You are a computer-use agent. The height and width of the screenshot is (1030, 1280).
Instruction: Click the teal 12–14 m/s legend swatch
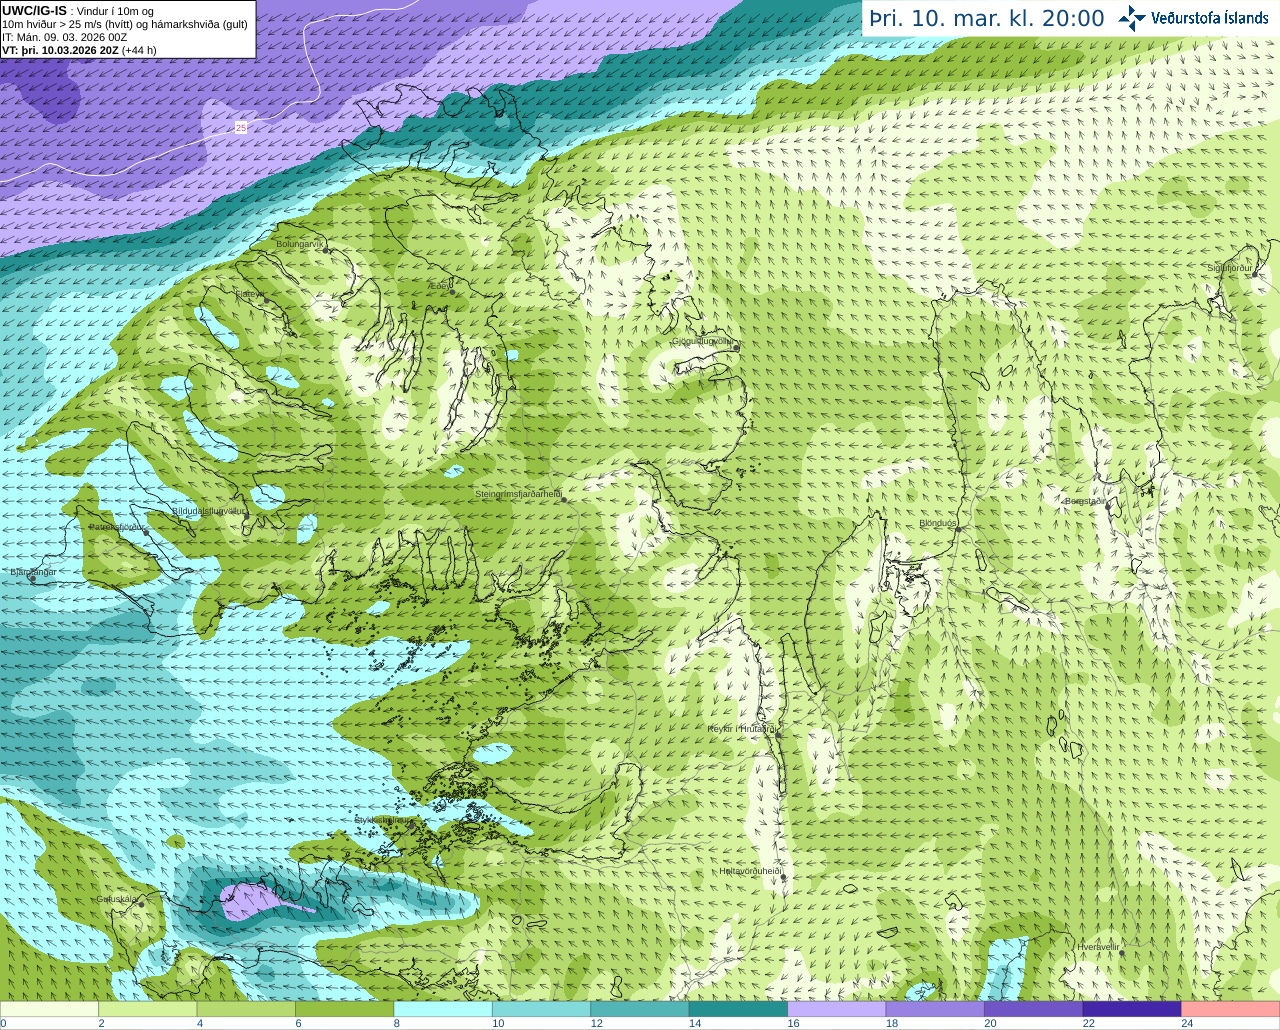[640, 1009]
